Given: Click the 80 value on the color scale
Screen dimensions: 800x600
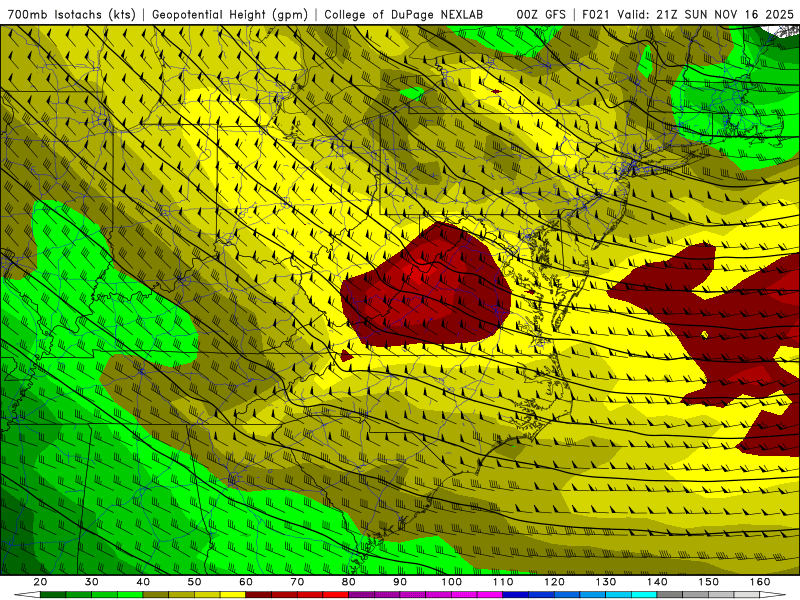Looking at the screenshot, I should click(348, 582).
